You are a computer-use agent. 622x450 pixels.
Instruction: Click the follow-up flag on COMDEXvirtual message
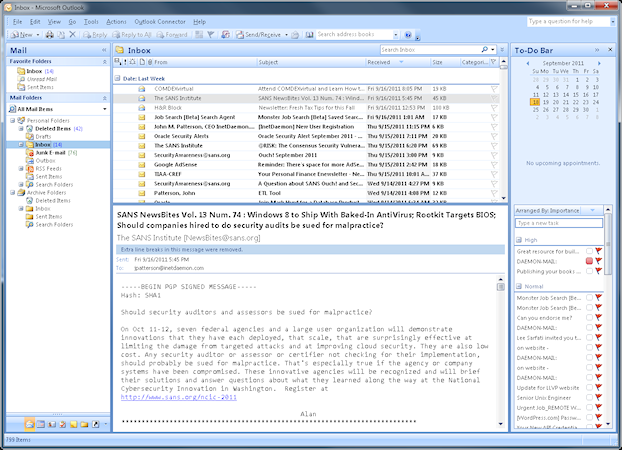[494, 89]
